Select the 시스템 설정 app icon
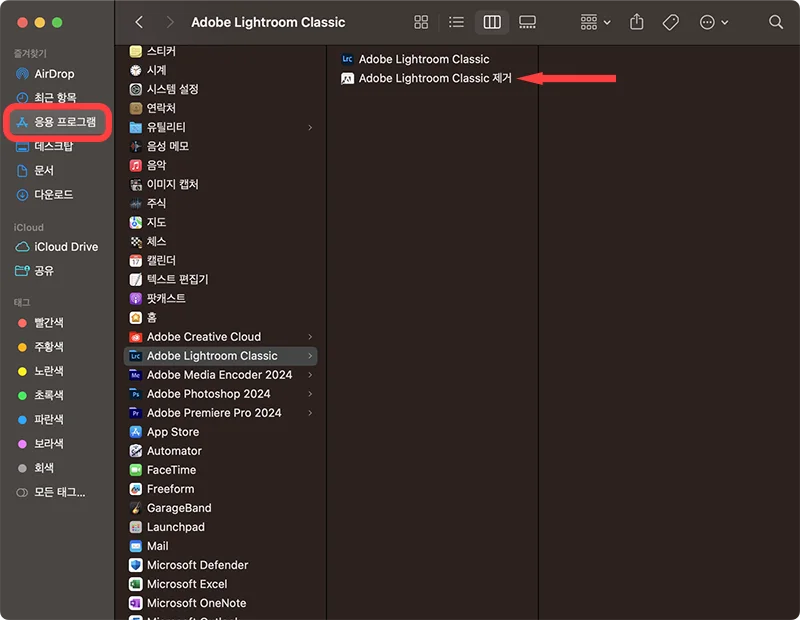This screenshot has width=800, height=620. pyautogui.click(x=135, y=89)
